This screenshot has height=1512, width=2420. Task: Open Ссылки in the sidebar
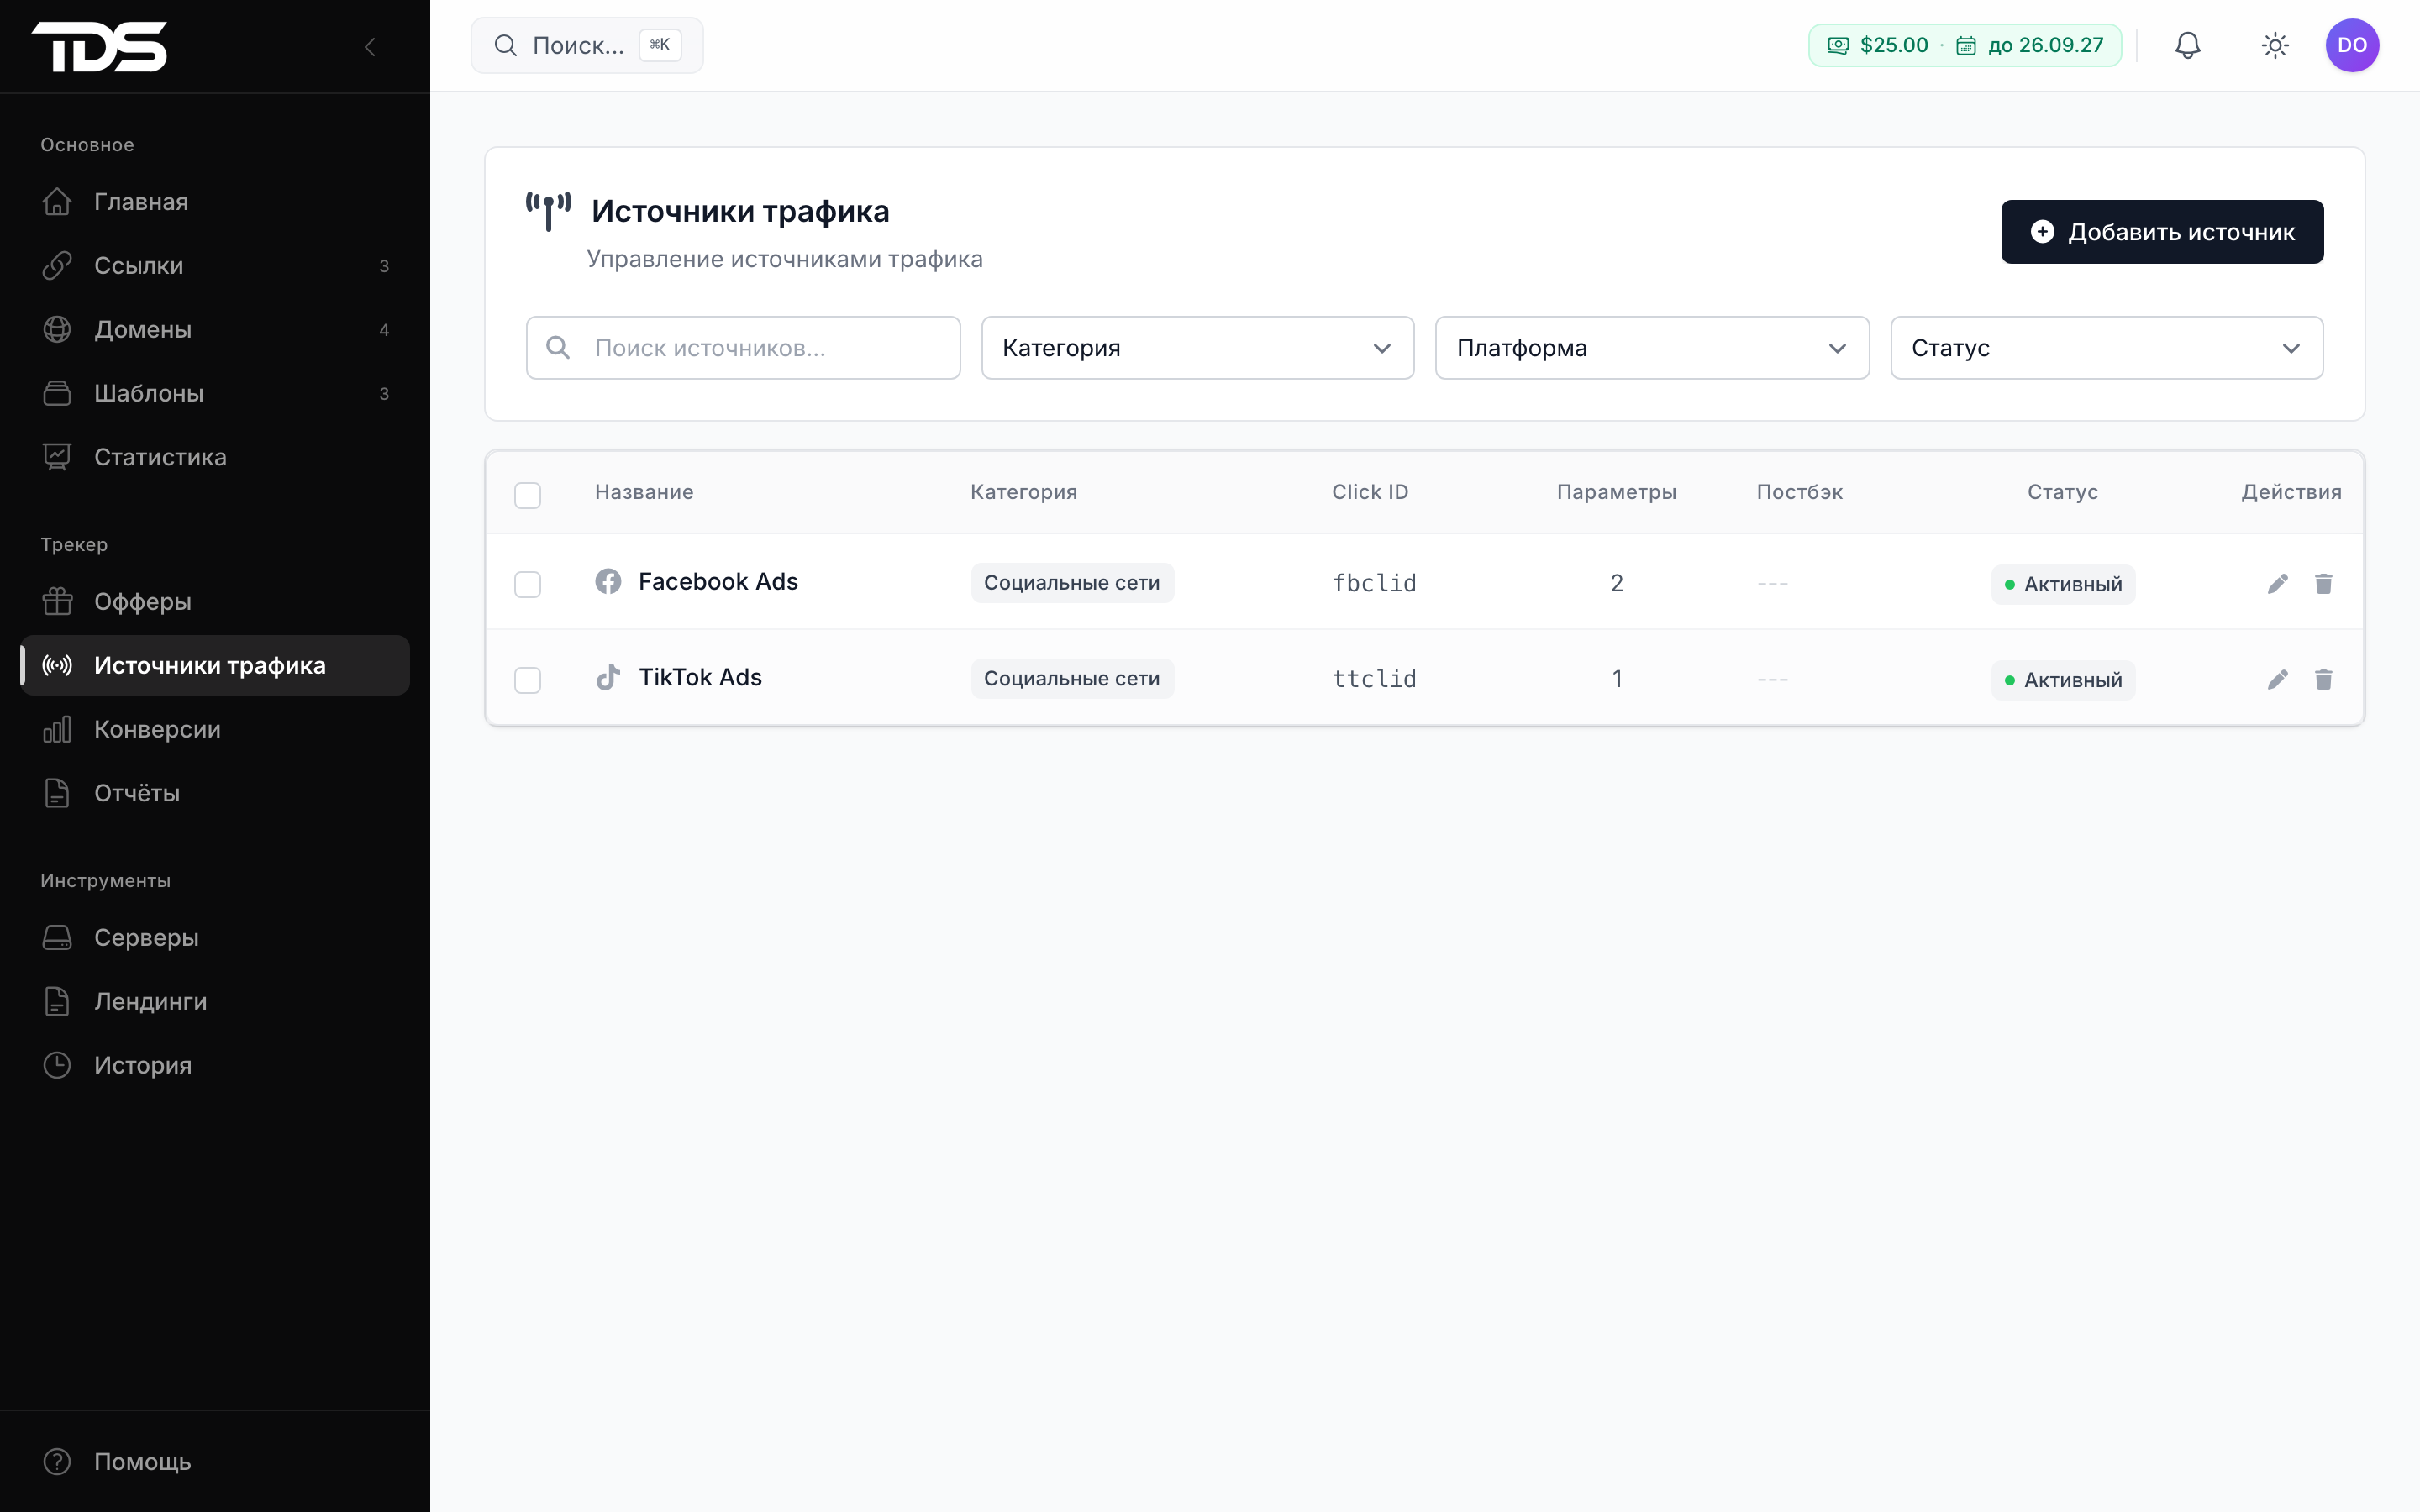(215, 265)
